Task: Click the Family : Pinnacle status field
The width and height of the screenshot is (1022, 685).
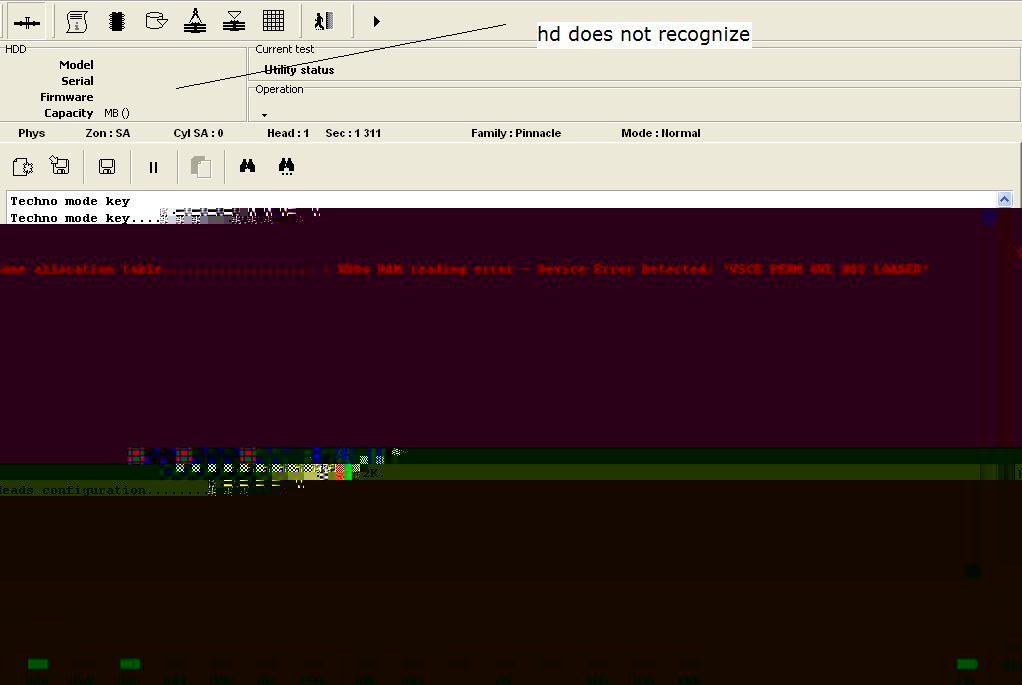Action: coord(516,133)
